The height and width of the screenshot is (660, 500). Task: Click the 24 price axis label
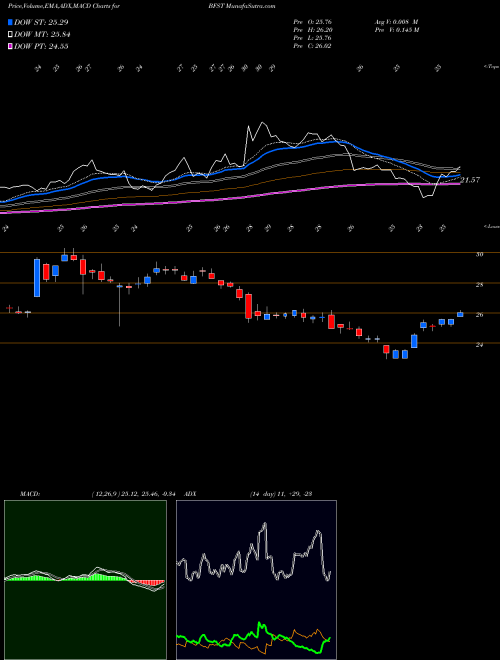(x=479, y=345)
